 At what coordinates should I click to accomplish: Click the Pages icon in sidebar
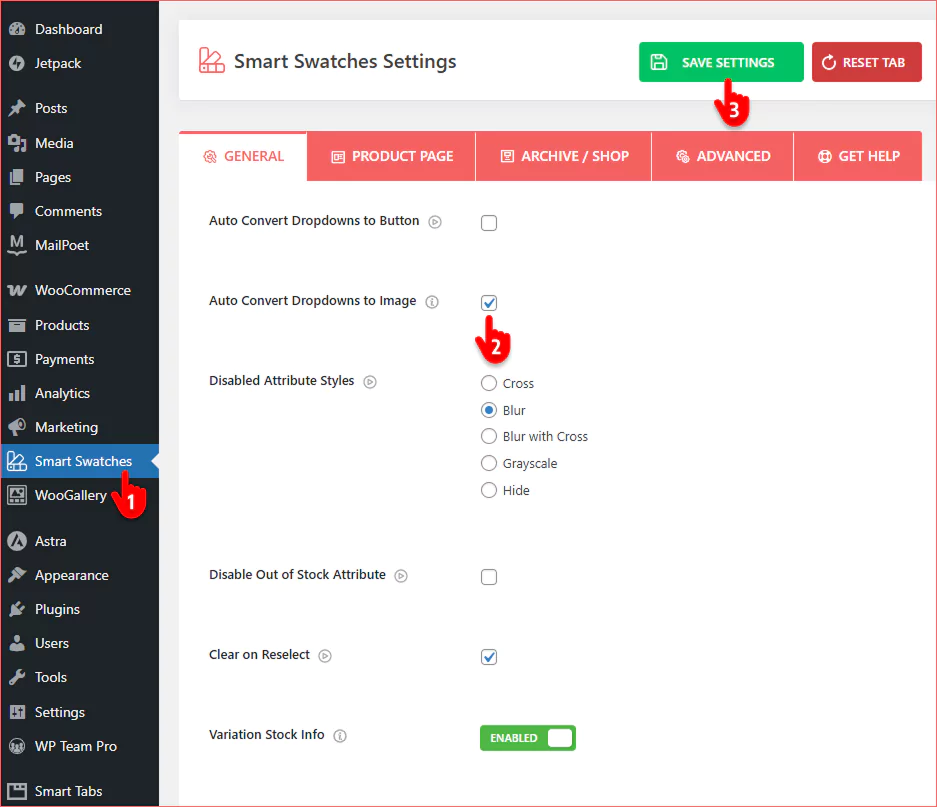pyautogui.click(x=17, y=177)
